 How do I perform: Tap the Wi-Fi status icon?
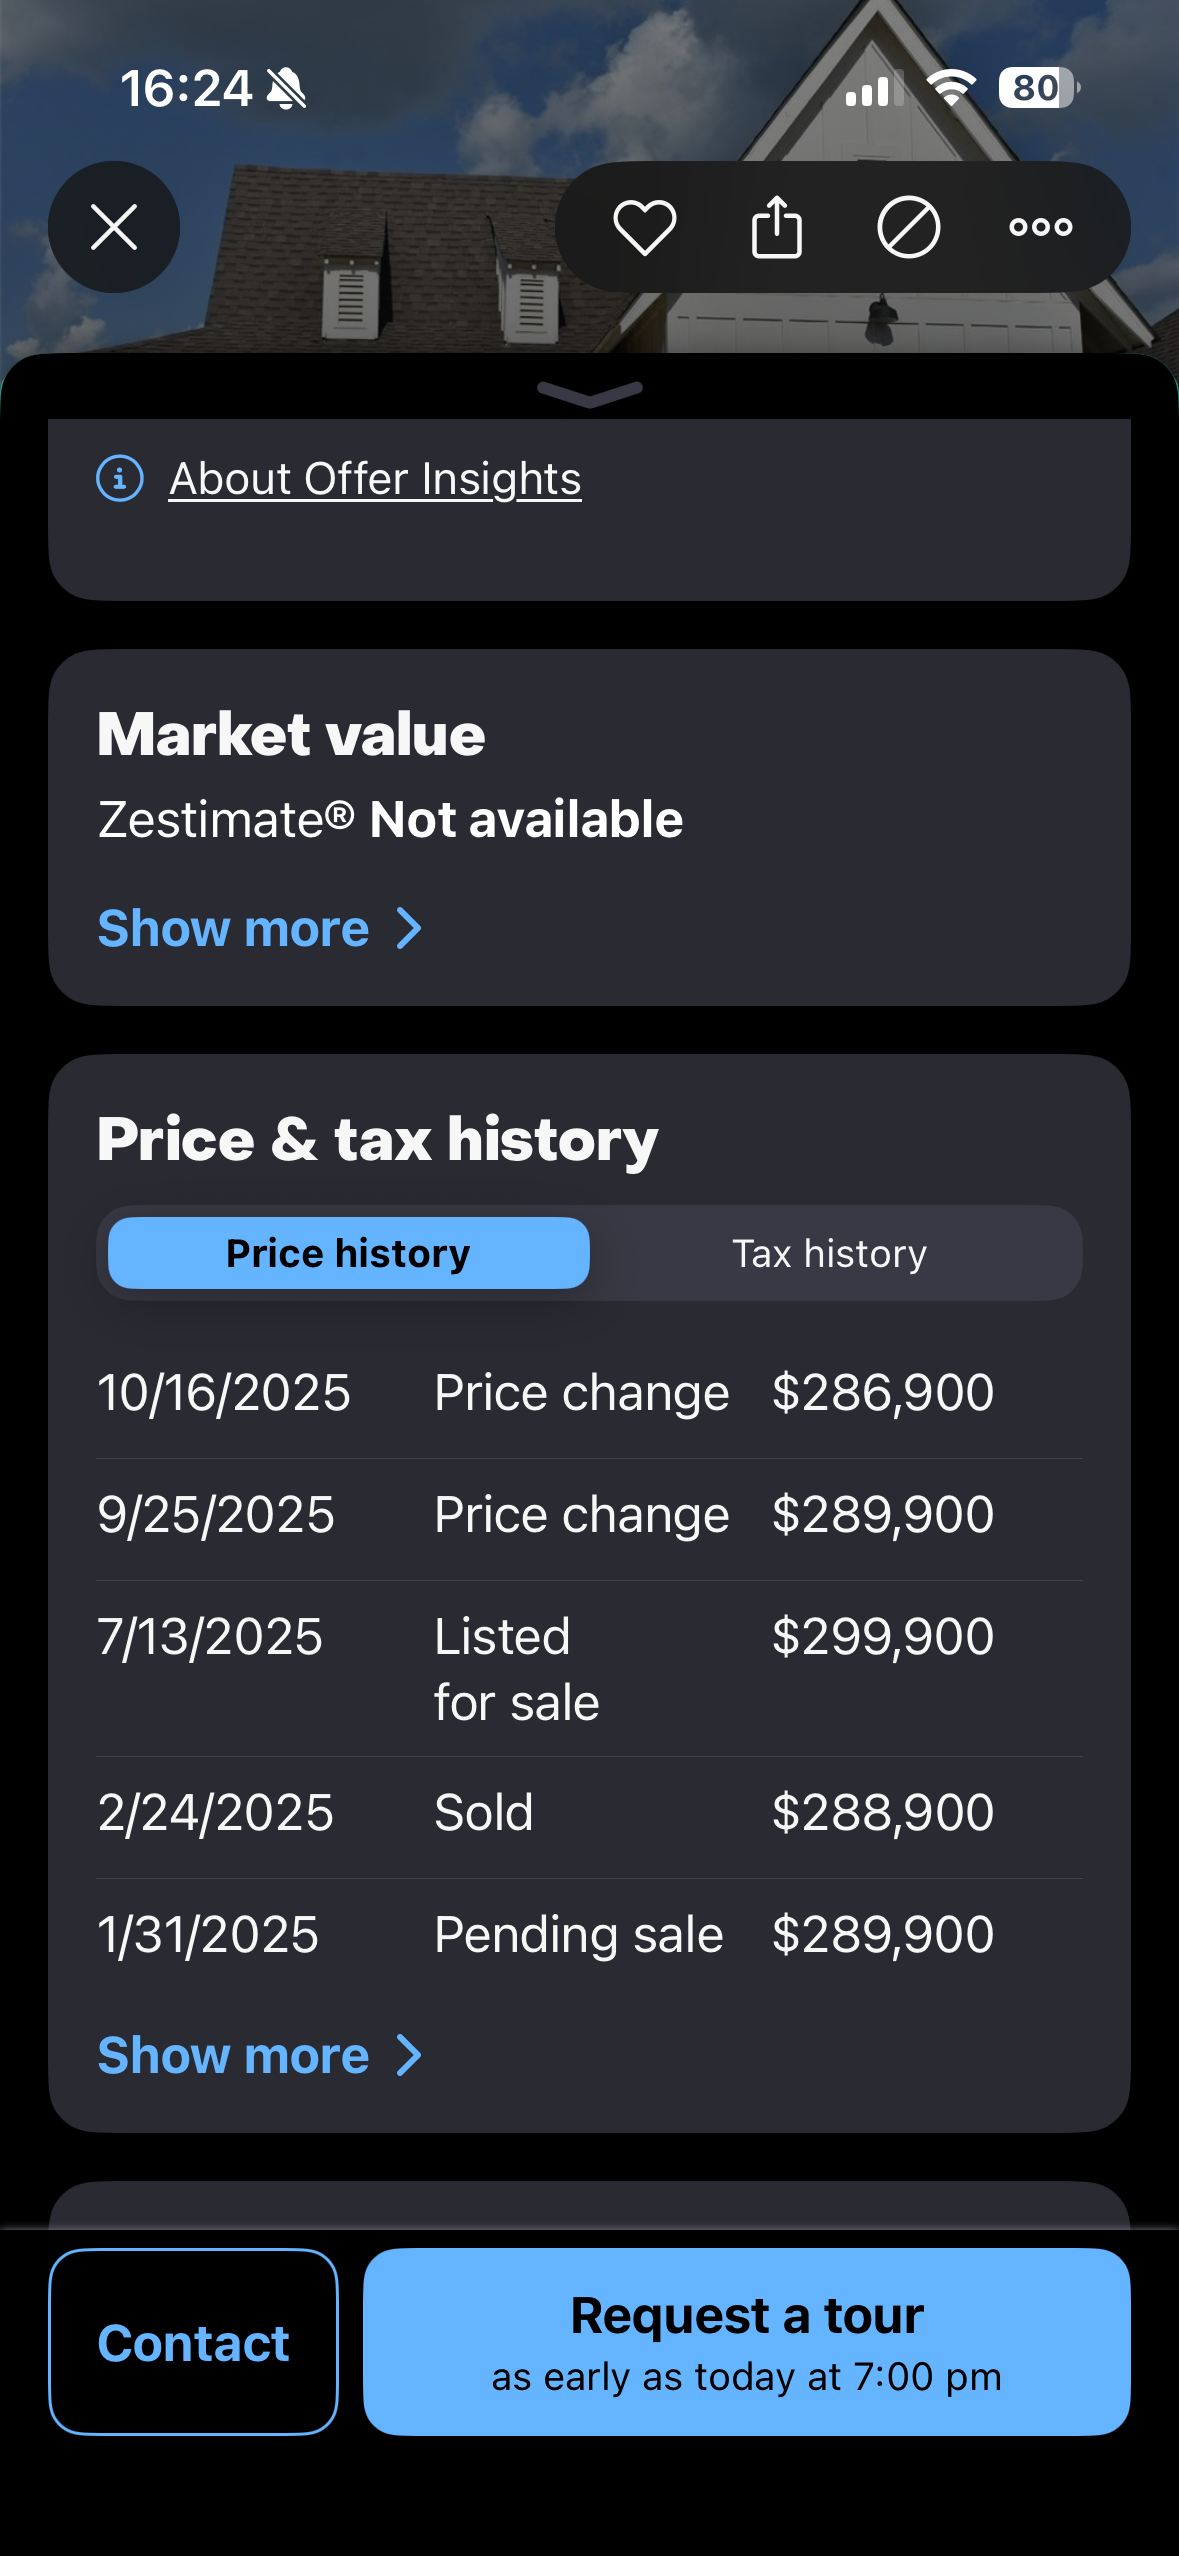[951, 88]
